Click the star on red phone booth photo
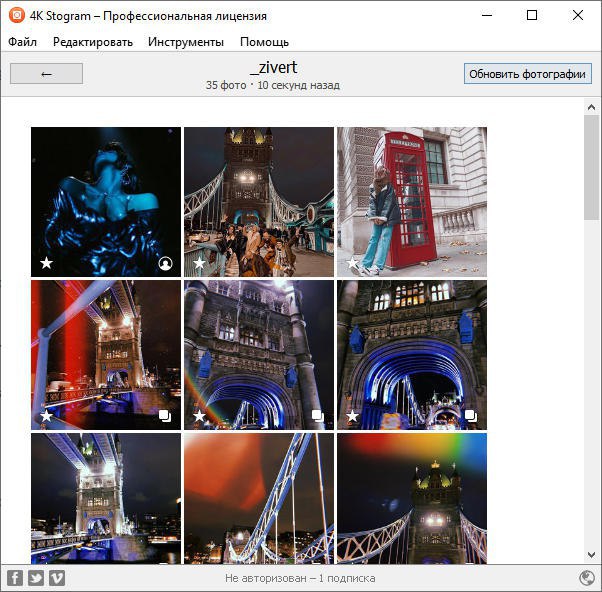602x592 pixels. coord(352,263)
